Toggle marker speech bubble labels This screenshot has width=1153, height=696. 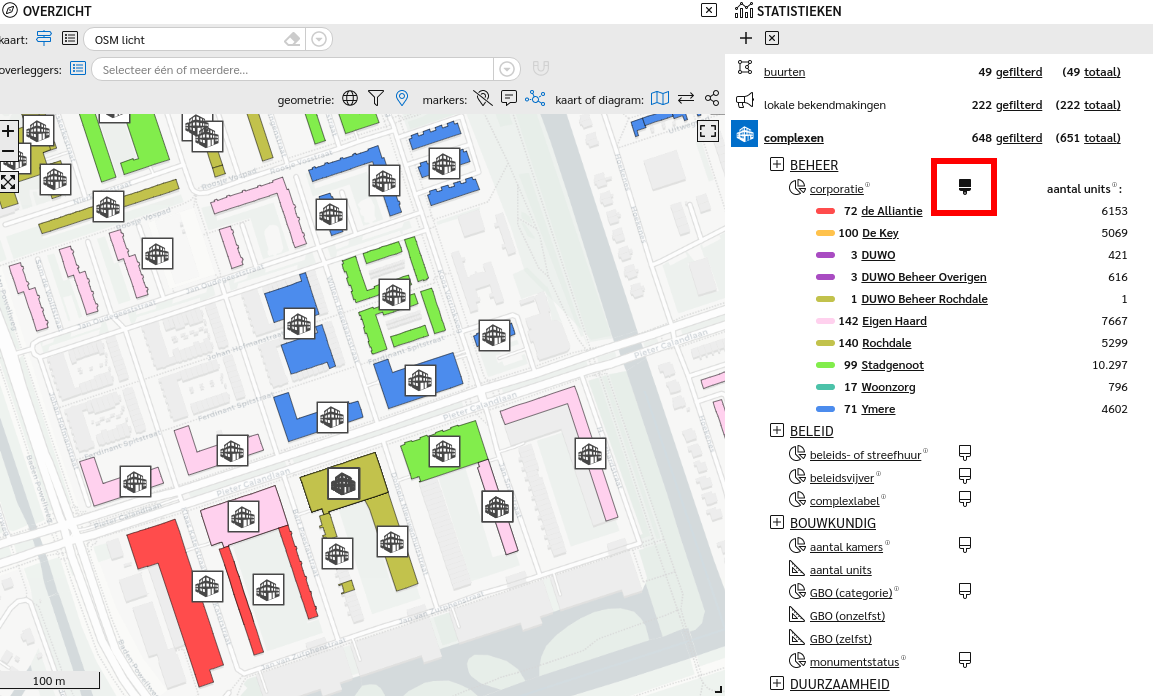[x=508, y=98]
